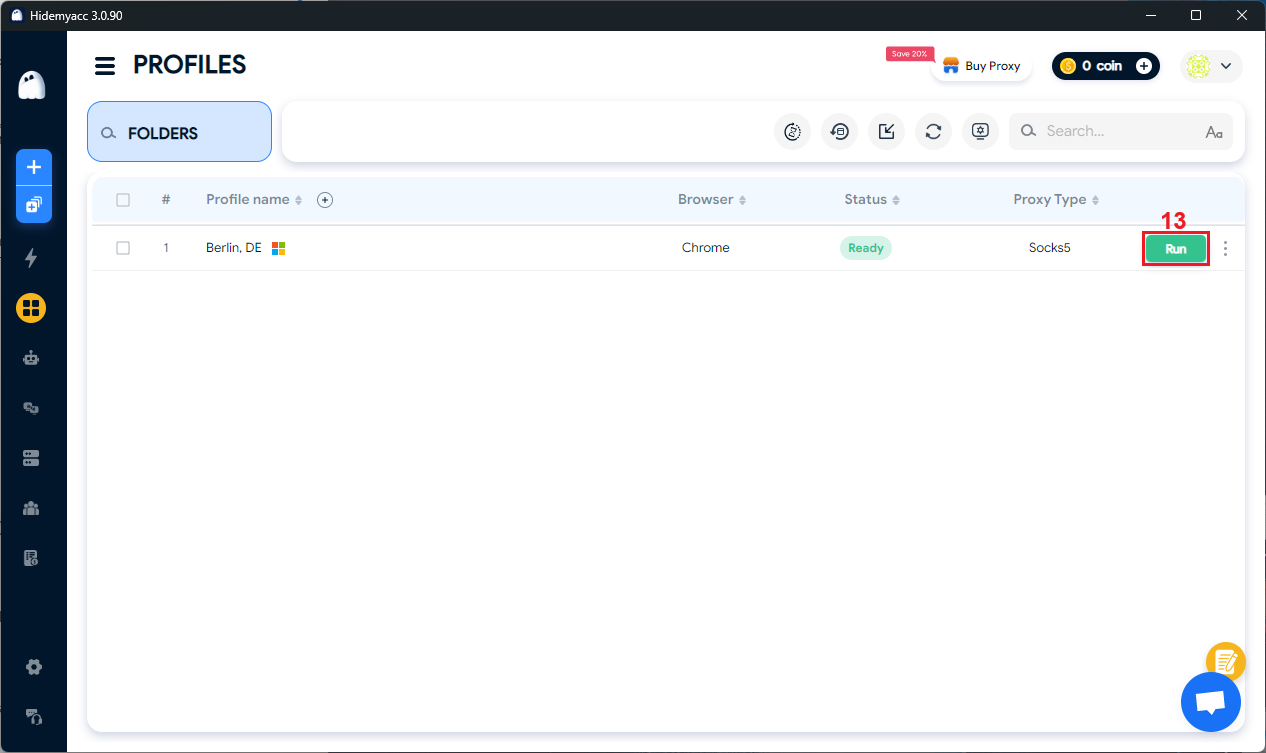Open three-dot menu for Berlin, DE

(x=1226, y=248)
